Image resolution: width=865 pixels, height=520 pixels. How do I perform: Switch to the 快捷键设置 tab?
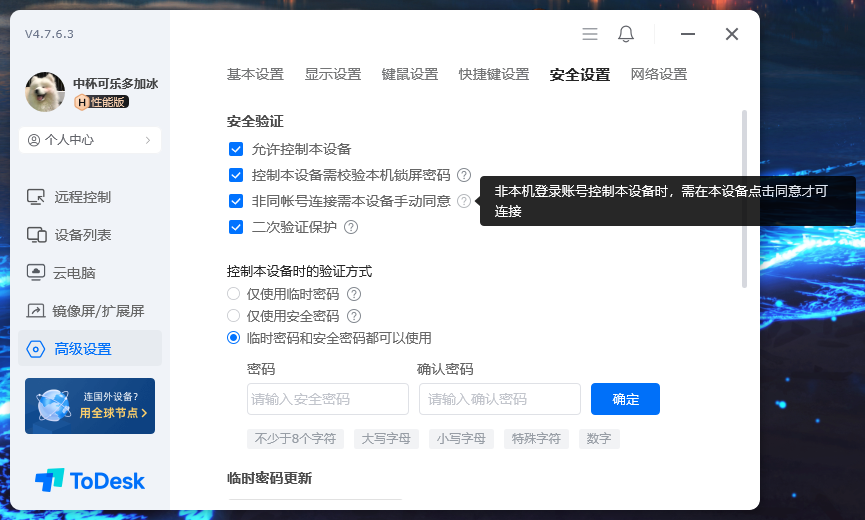[x=494, y=74]
